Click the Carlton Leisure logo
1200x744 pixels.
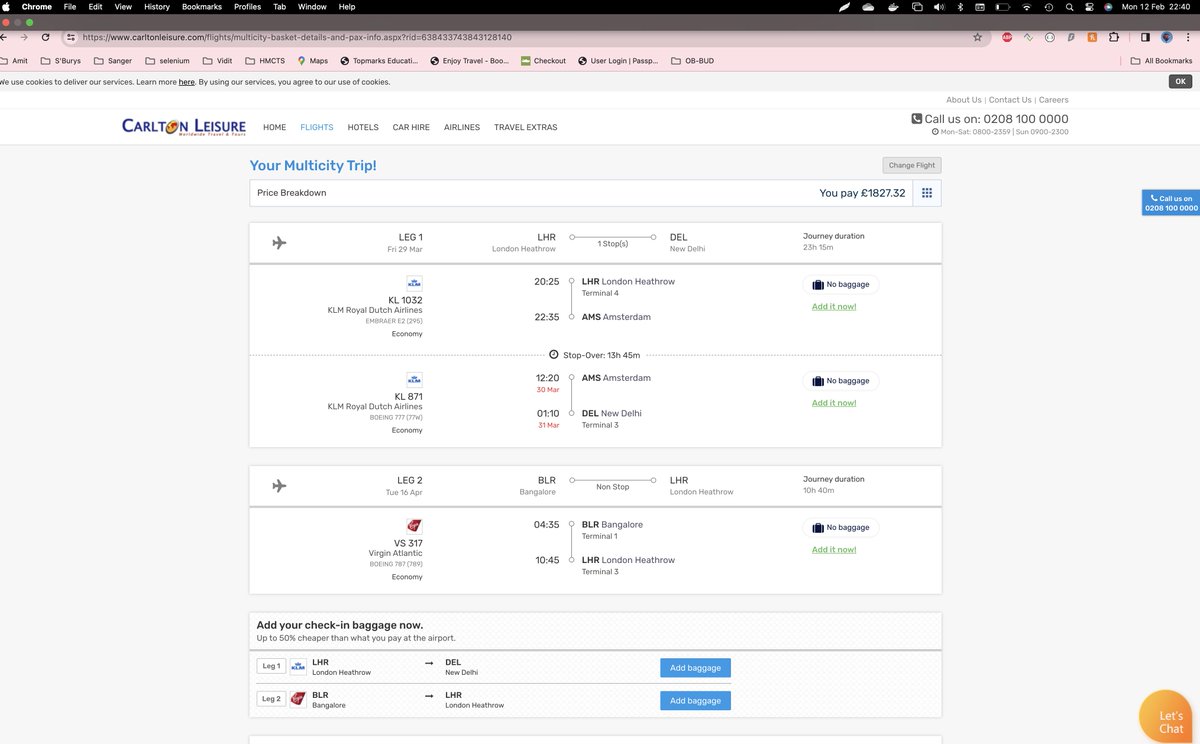(183, 126)
